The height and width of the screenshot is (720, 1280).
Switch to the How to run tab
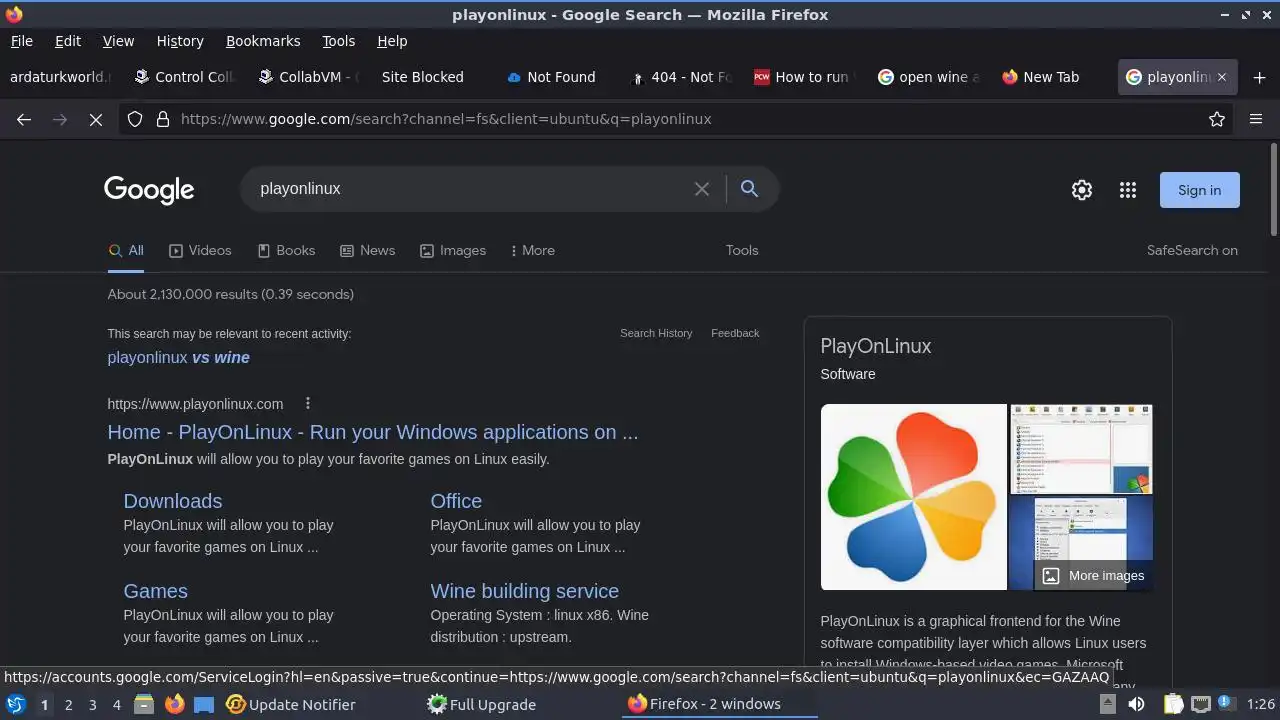click(x=803, y=77)
